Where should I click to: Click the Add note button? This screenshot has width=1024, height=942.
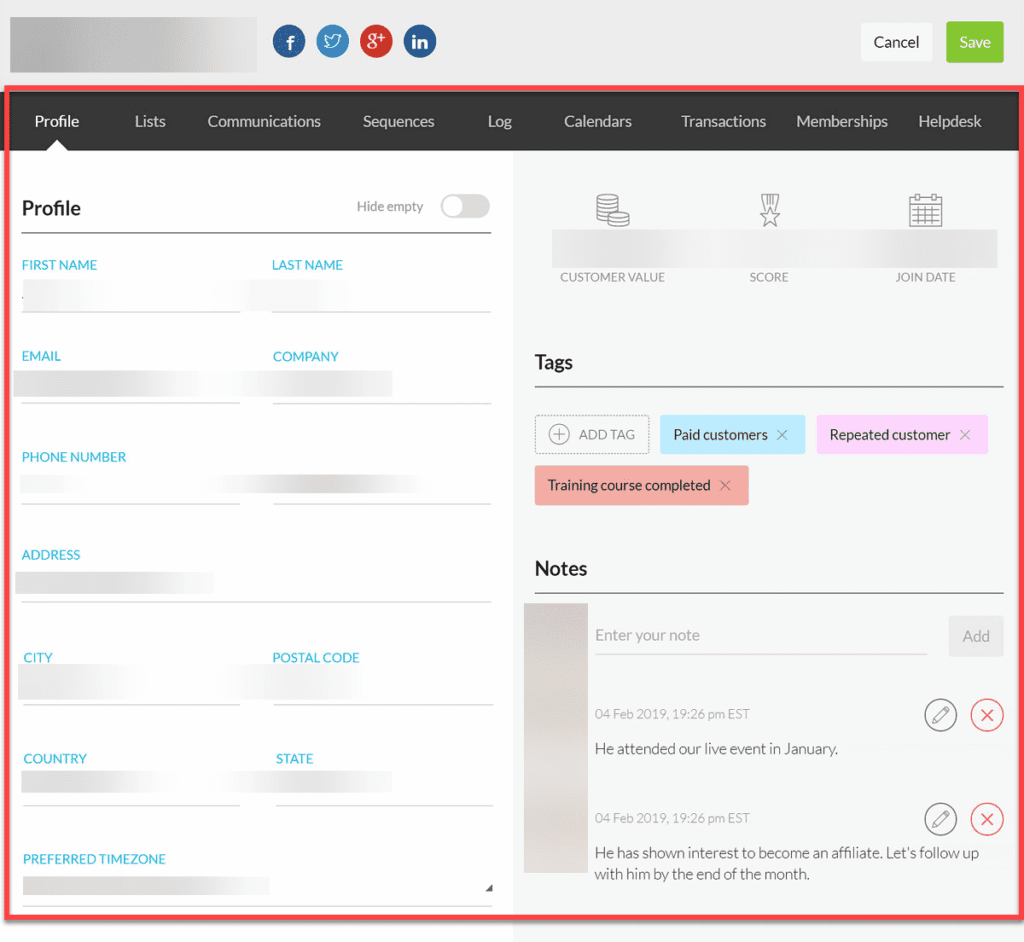pyautogui.click(x=976, y=636)
